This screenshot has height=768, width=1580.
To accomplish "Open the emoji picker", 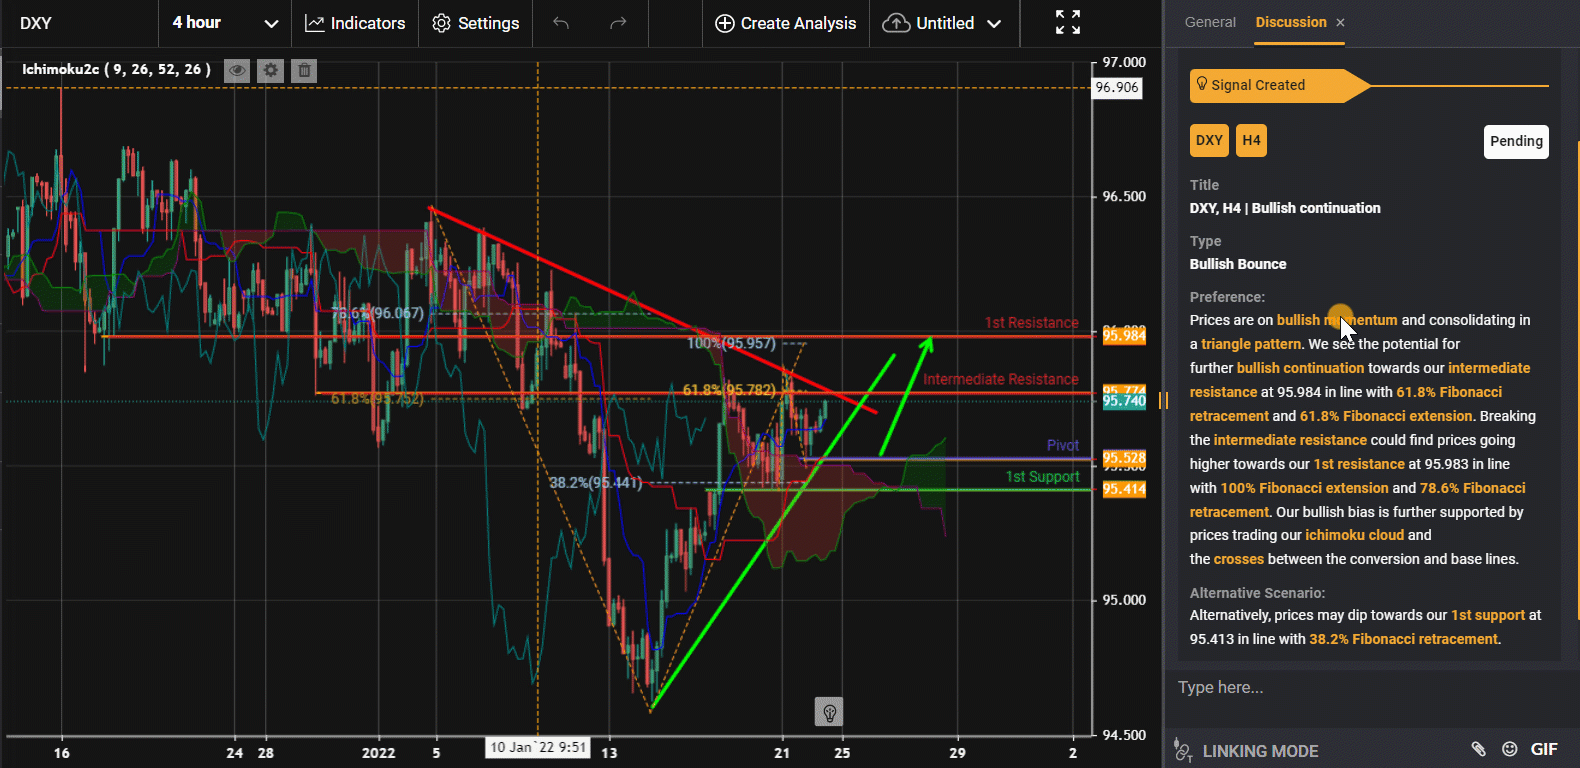I will pos(1510,749).
